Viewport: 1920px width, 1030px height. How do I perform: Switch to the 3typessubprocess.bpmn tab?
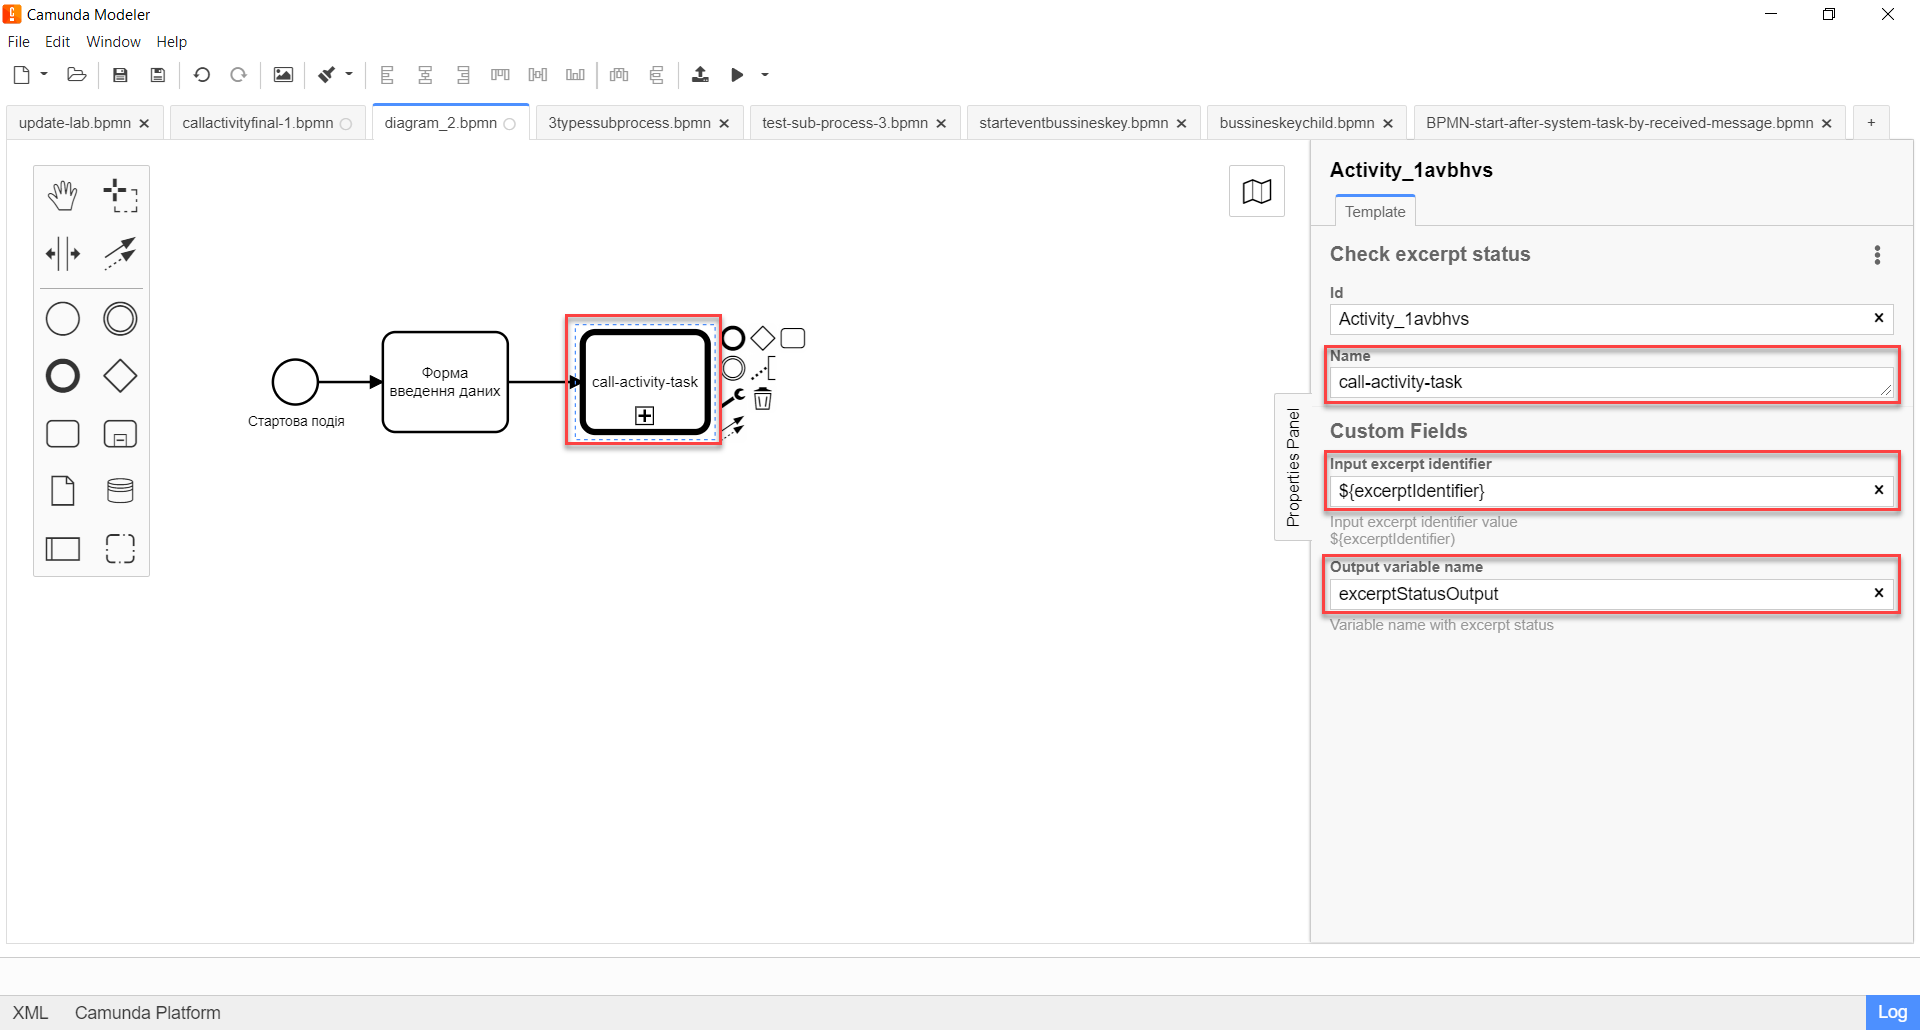click(629, 123)
